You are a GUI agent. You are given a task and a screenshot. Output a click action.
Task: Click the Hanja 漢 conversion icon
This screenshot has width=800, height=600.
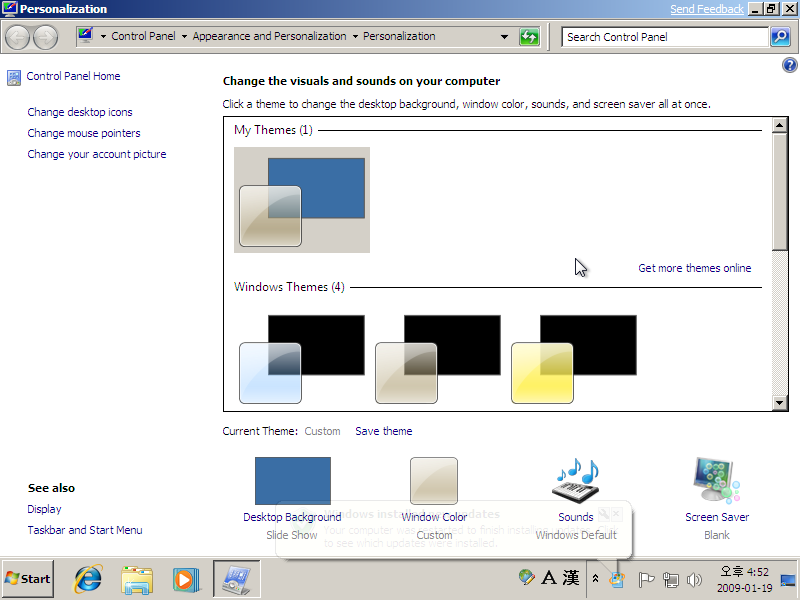(571, 578)
